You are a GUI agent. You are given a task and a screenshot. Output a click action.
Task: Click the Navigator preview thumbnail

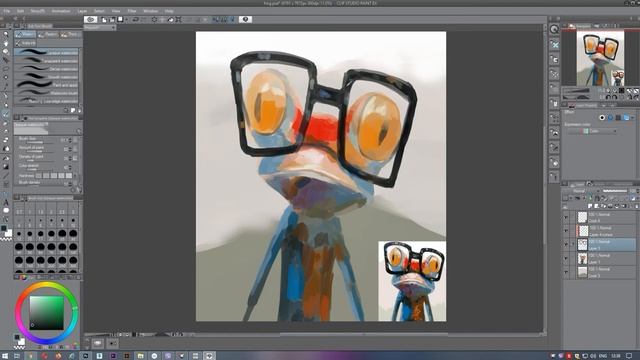[x=600, y=58]
